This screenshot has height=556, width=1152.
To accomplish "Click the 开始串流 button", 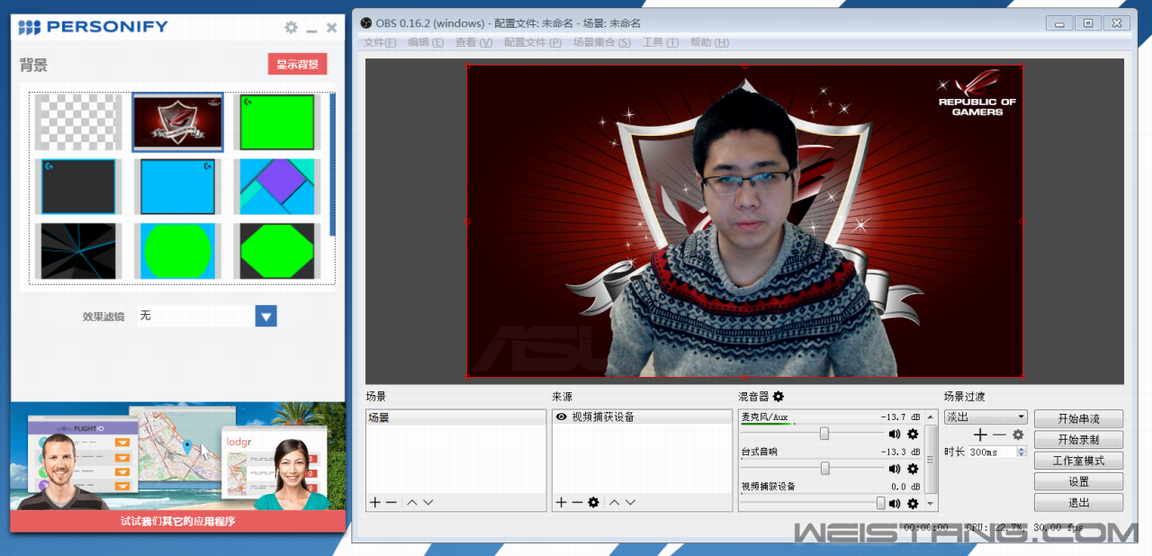I will [x=1079, y=419].
